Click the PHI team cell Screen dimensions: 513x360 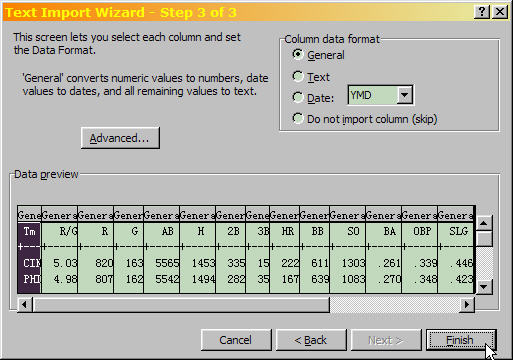click(32, 279)
